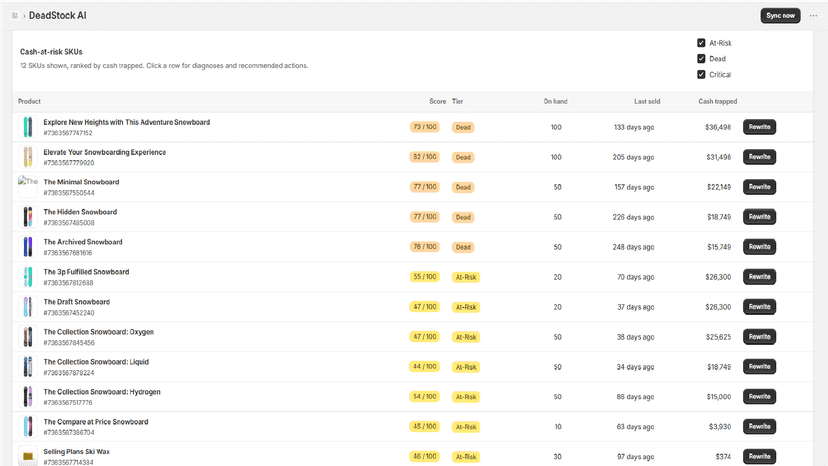This screenshot has height=466, width=828.
Task: Open the Collection Snowboard: Hydrogen thumbnail
Action: [27, 396]
